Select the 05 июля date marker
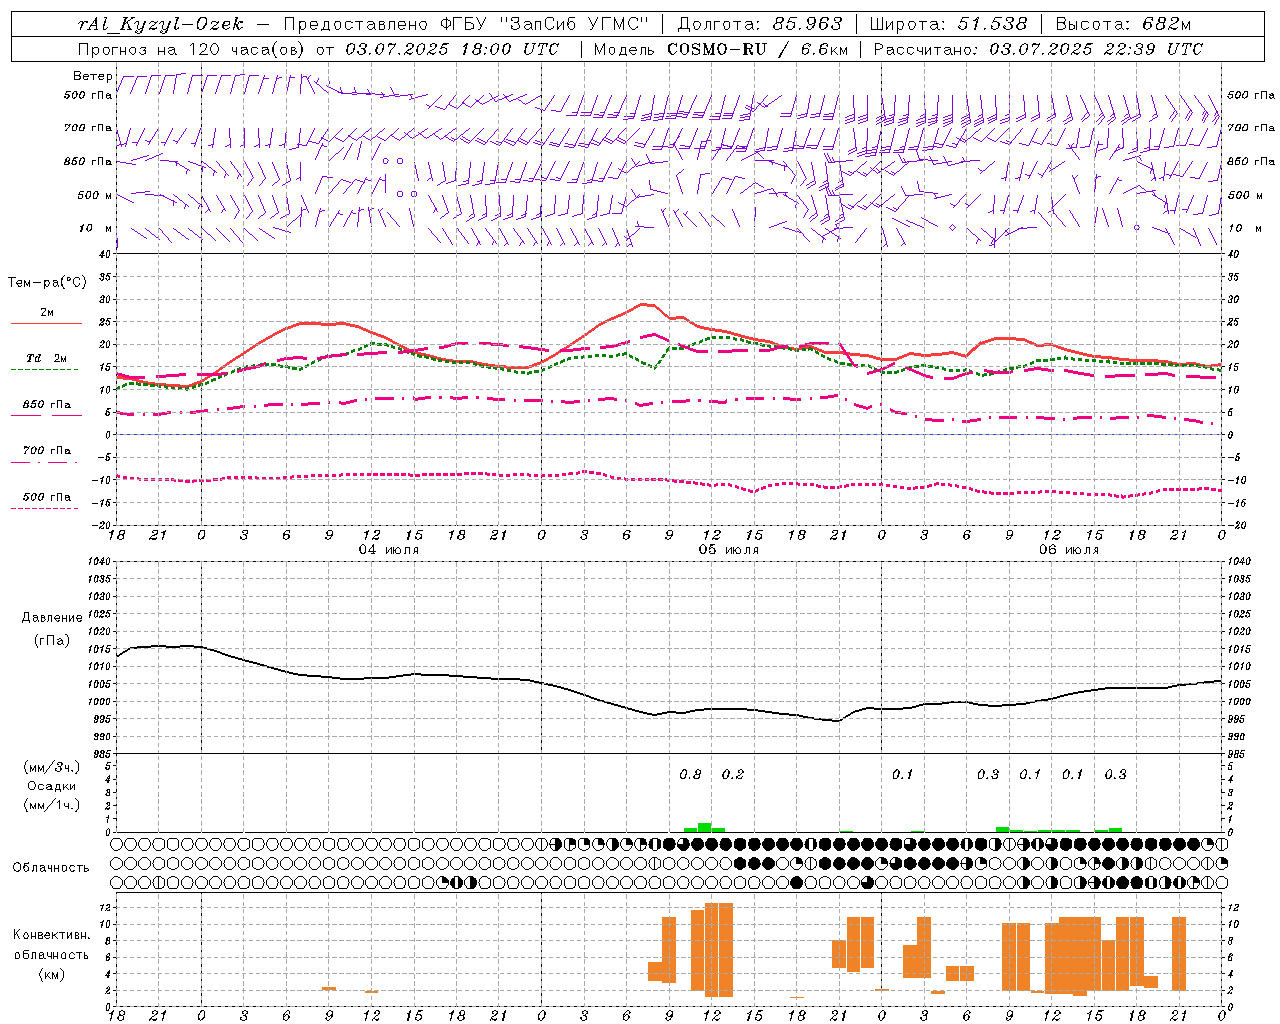The width and height of the screenshot is (1280, 1024). pos(729,550)
